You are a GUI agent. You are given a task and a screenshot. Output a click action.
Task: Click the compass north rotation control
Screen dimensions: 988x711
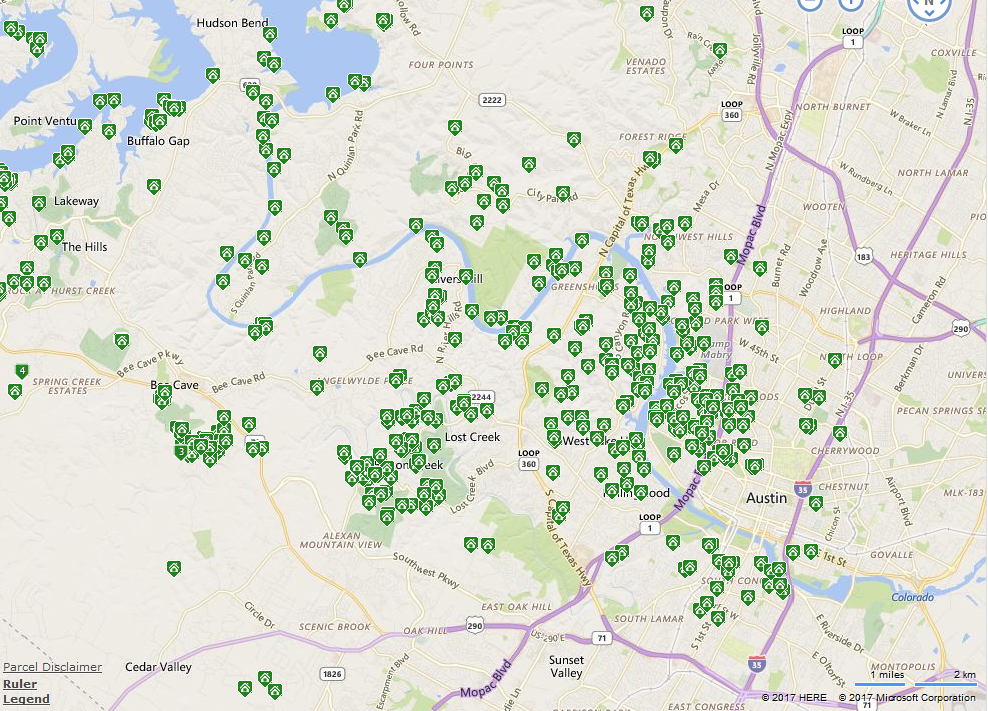click(x=927, y=5)
